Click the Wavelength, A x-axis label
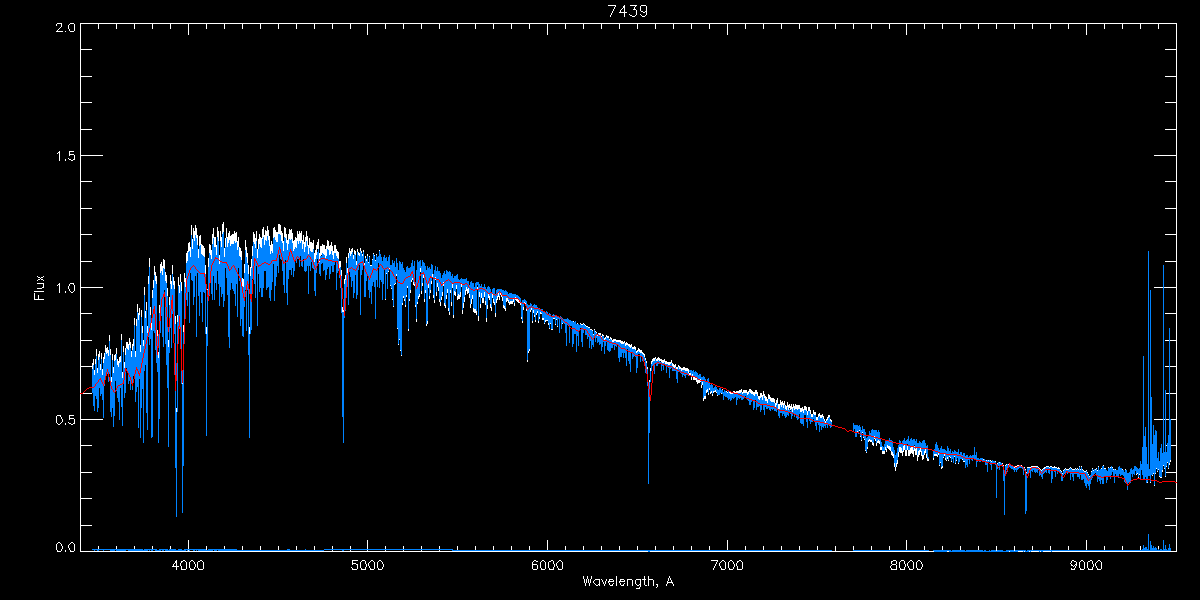This screenshot has height=600, width=1200. coord(627,582)
